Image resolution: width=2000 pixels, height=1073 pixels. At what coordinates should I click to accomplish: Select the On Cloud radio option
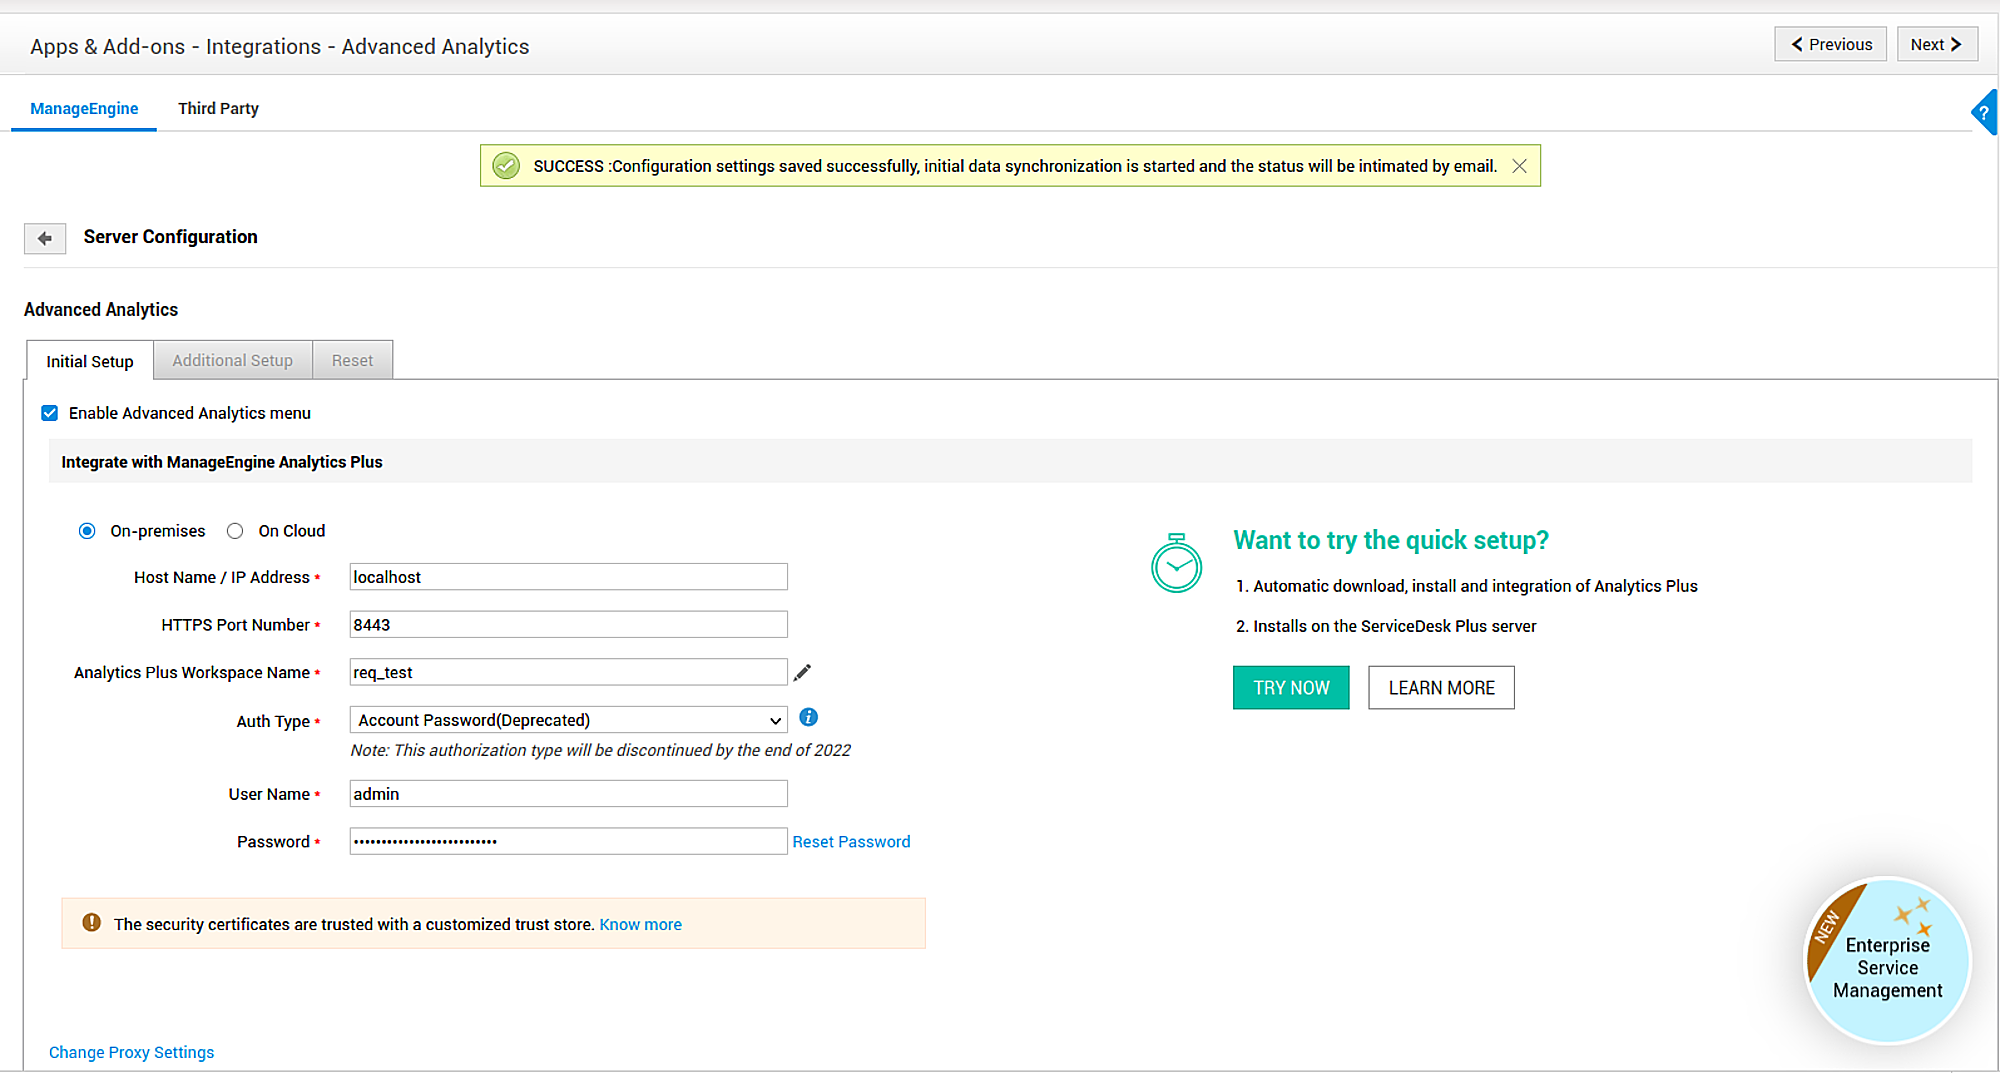(x=235, y=531)
